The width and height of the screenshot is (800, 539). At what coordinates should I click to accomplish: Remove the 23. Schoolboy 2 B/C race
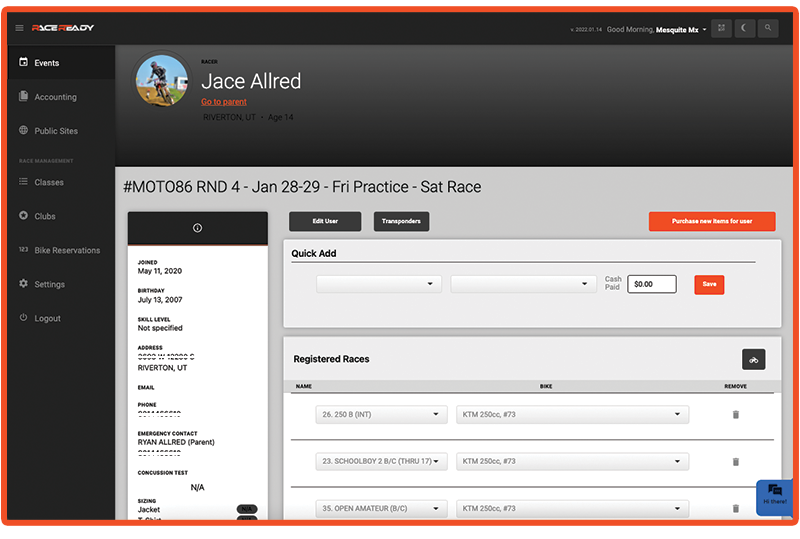736,462
